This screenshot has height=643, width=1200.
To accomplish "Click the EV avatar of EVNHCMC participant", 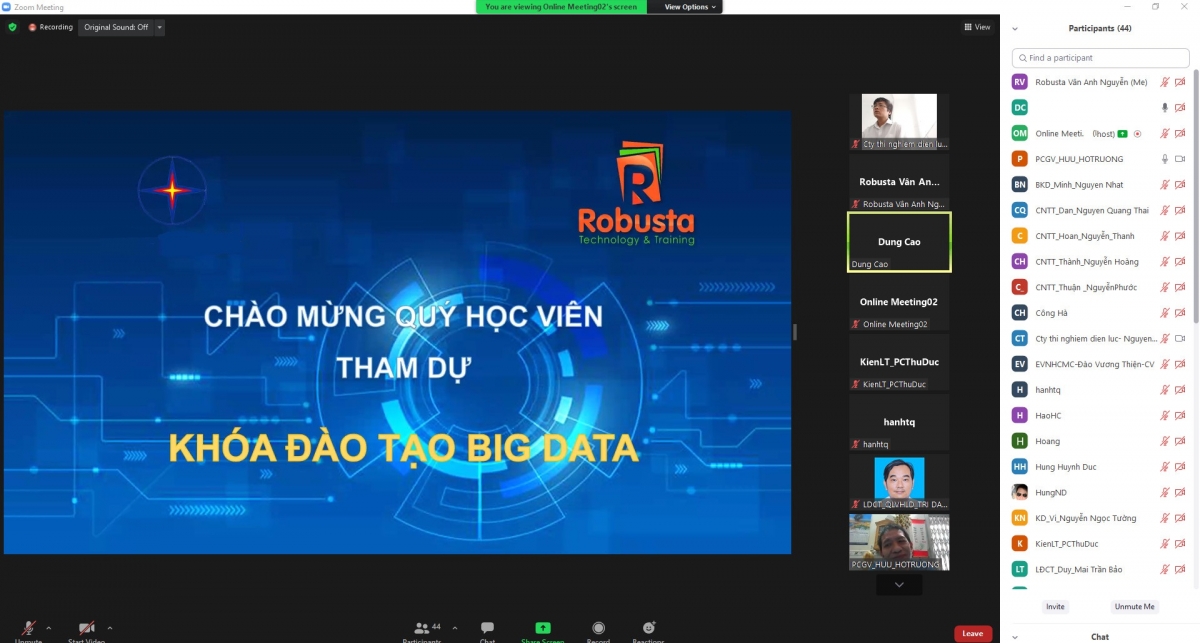I will 1020,364.
